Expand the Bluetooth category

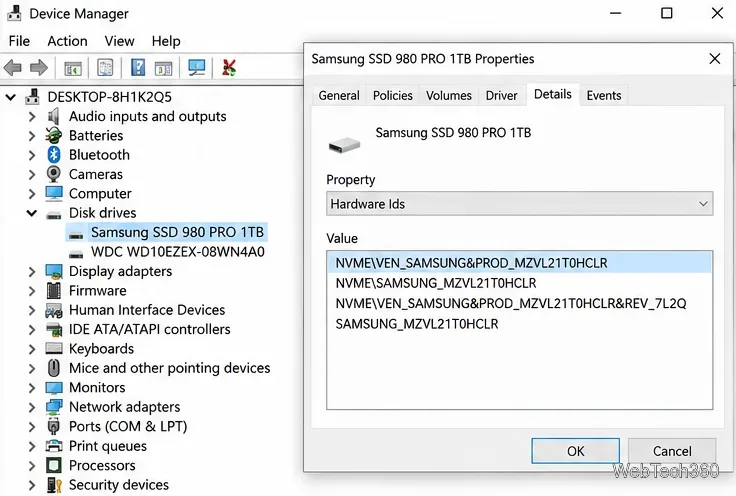tap(31, 155)
